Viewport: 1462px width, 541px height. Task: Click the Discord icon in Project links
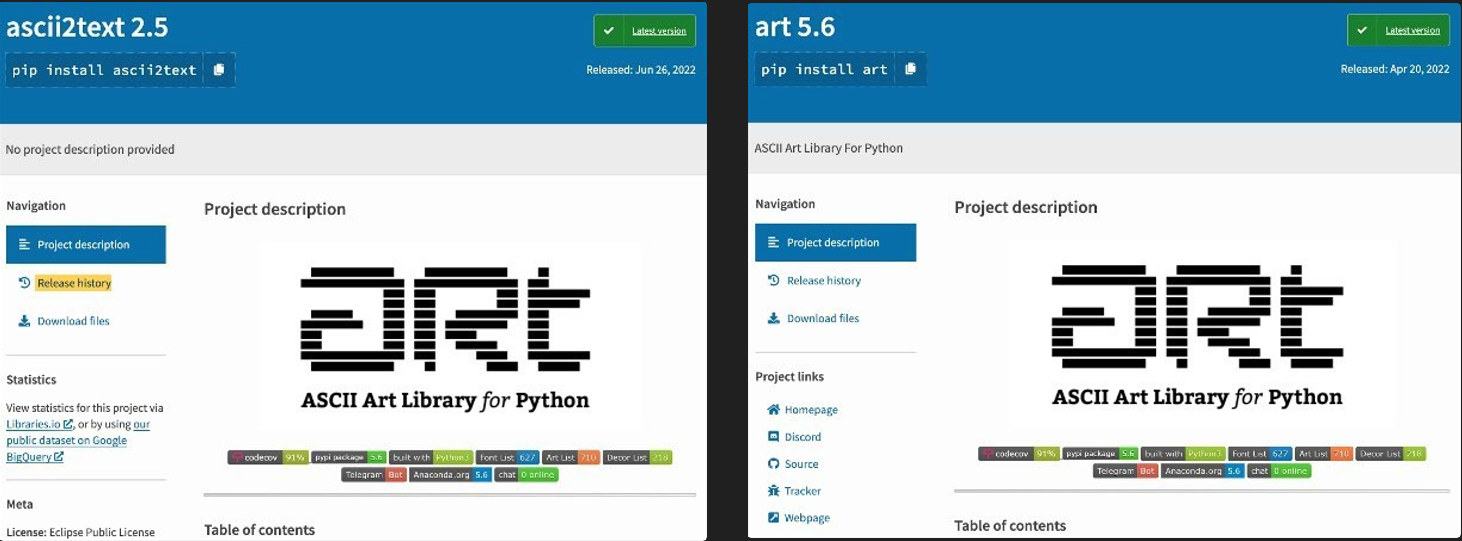pos(773,437)
